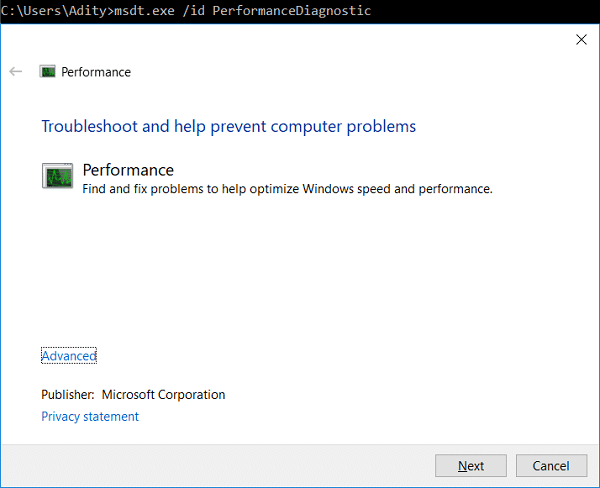This screenshot has height=488, width=600.
Task: Click the 'Microsoft Corporation' publisher name
Action: [x=163, y=395]
